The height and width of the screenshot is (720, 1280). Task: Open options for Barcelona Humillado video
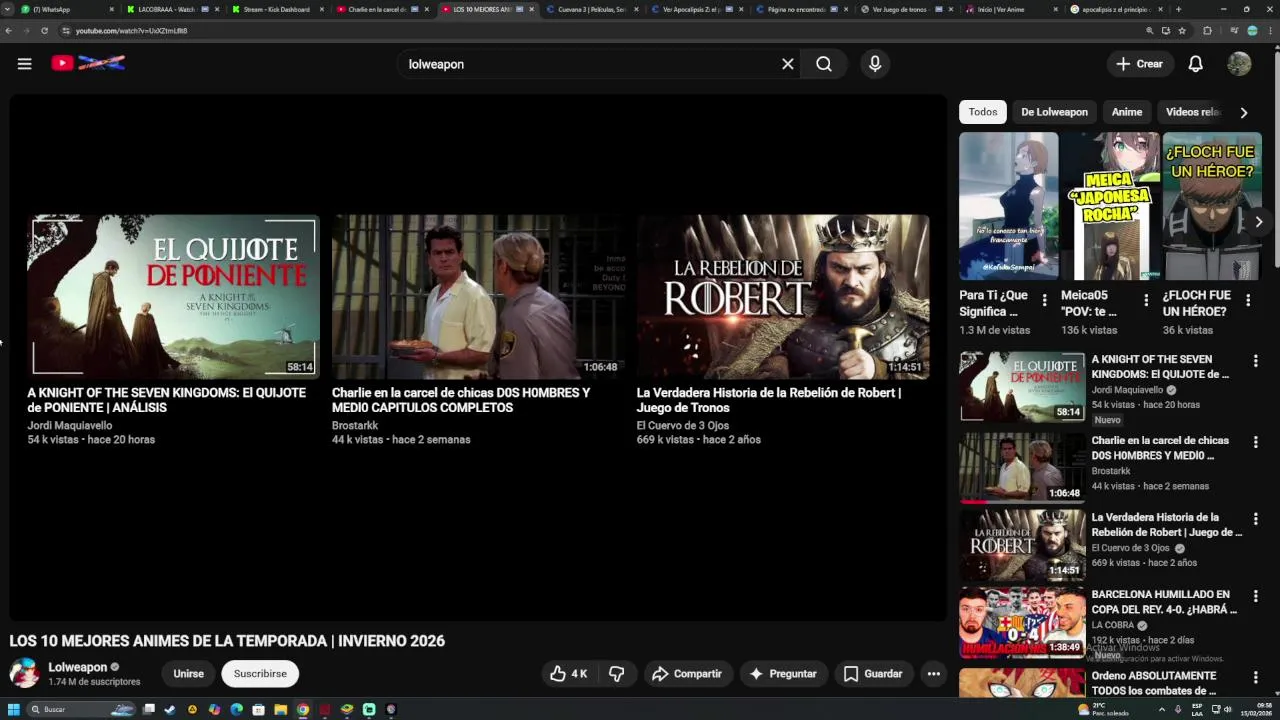[x=1256, y=596]
